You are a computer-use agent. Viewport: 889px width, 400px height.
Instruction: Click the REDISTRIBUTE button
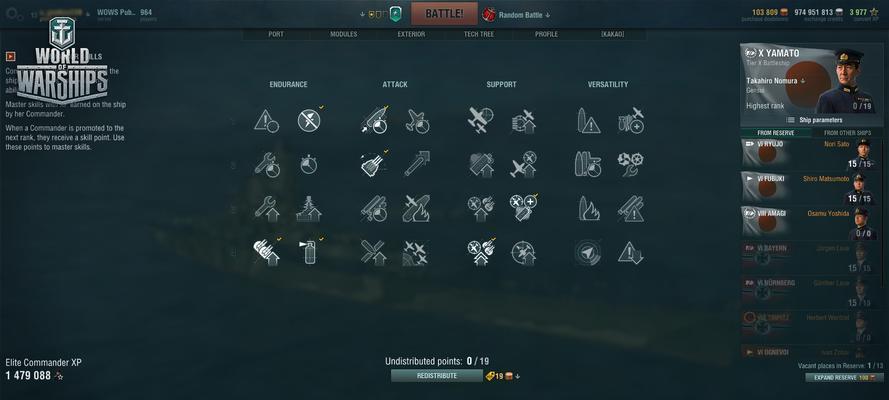pos(437,376)
